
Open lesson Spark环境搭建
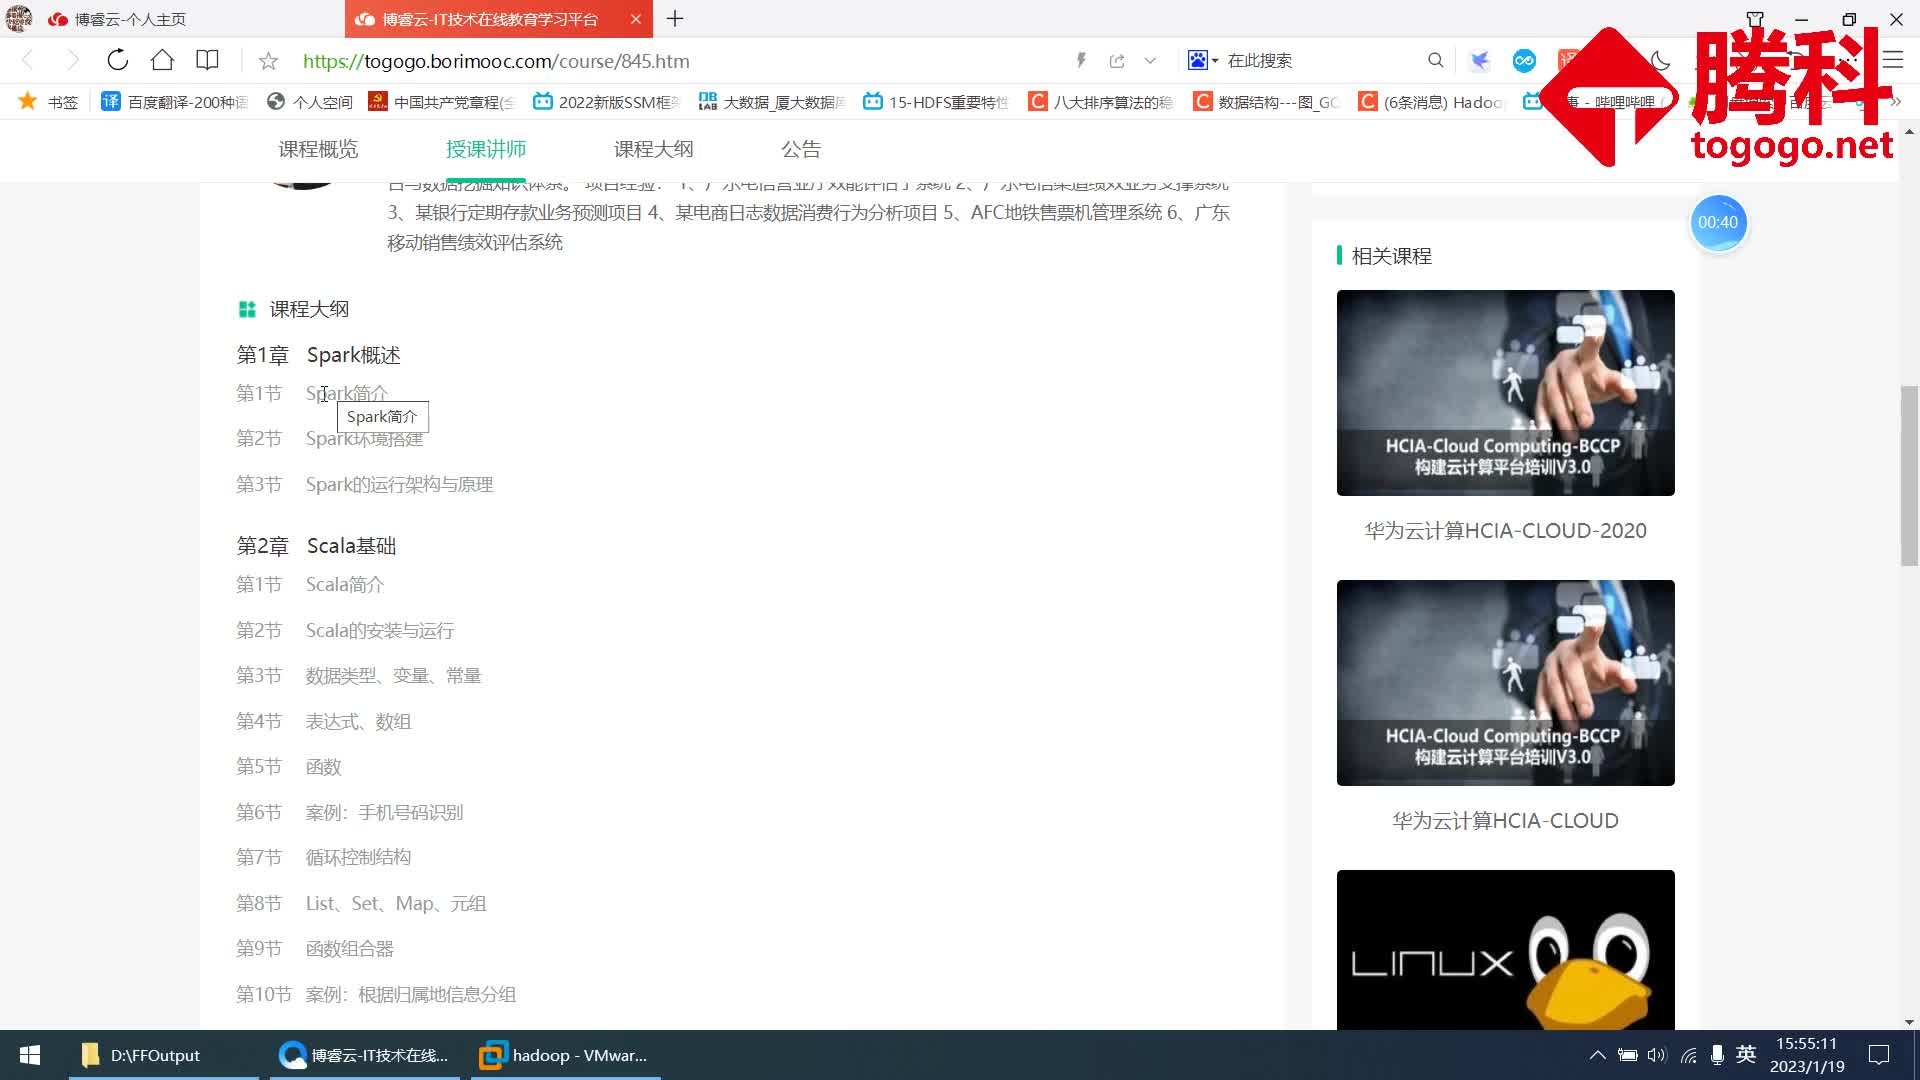pos(364,439)
